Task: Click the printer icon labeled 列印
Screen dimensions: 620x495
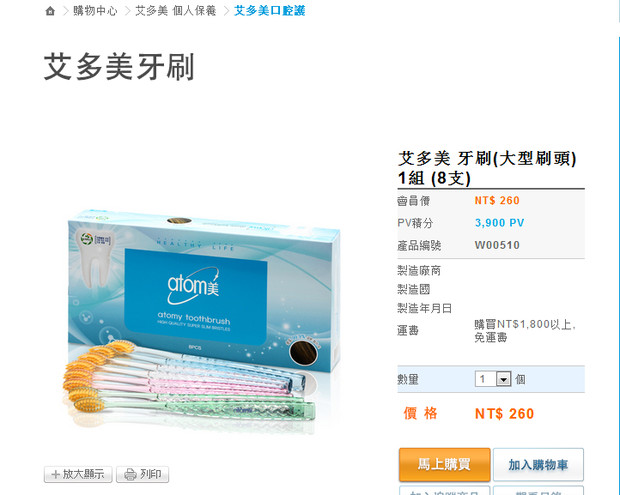Action: click(130, 474)
